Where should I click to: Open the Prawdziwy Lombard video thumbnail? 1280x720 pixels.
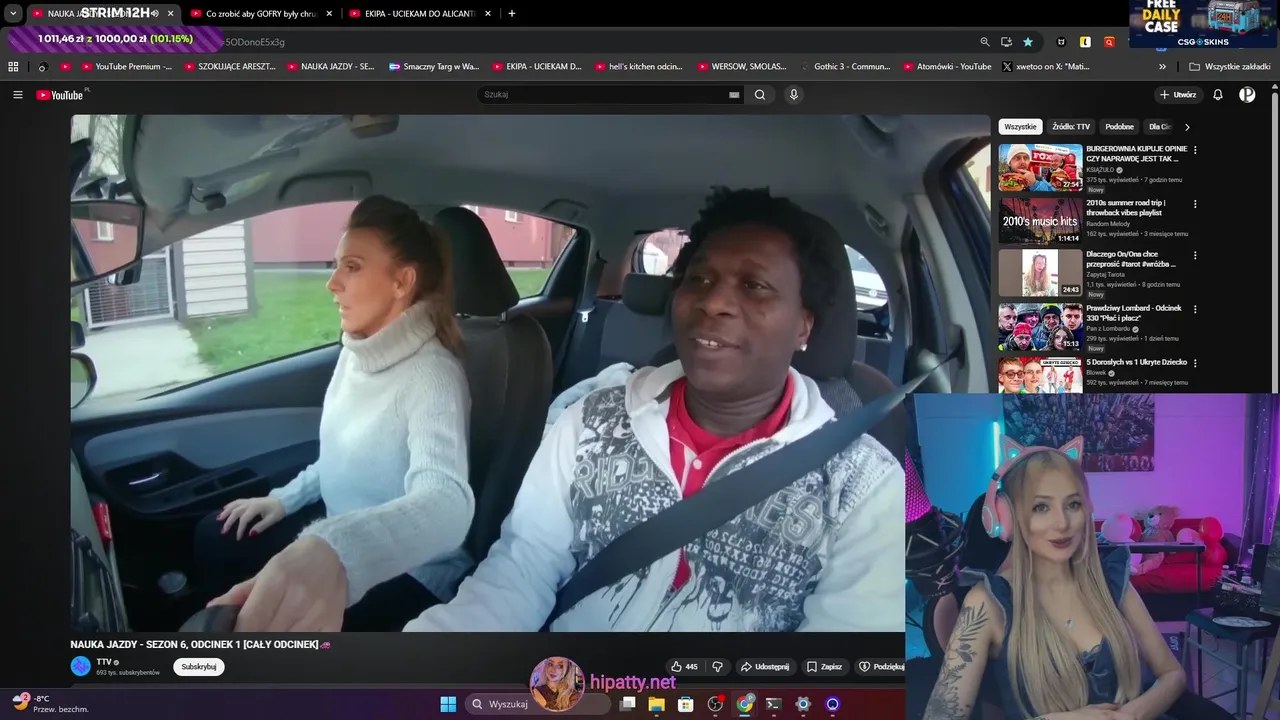[x=1040, y=326]
